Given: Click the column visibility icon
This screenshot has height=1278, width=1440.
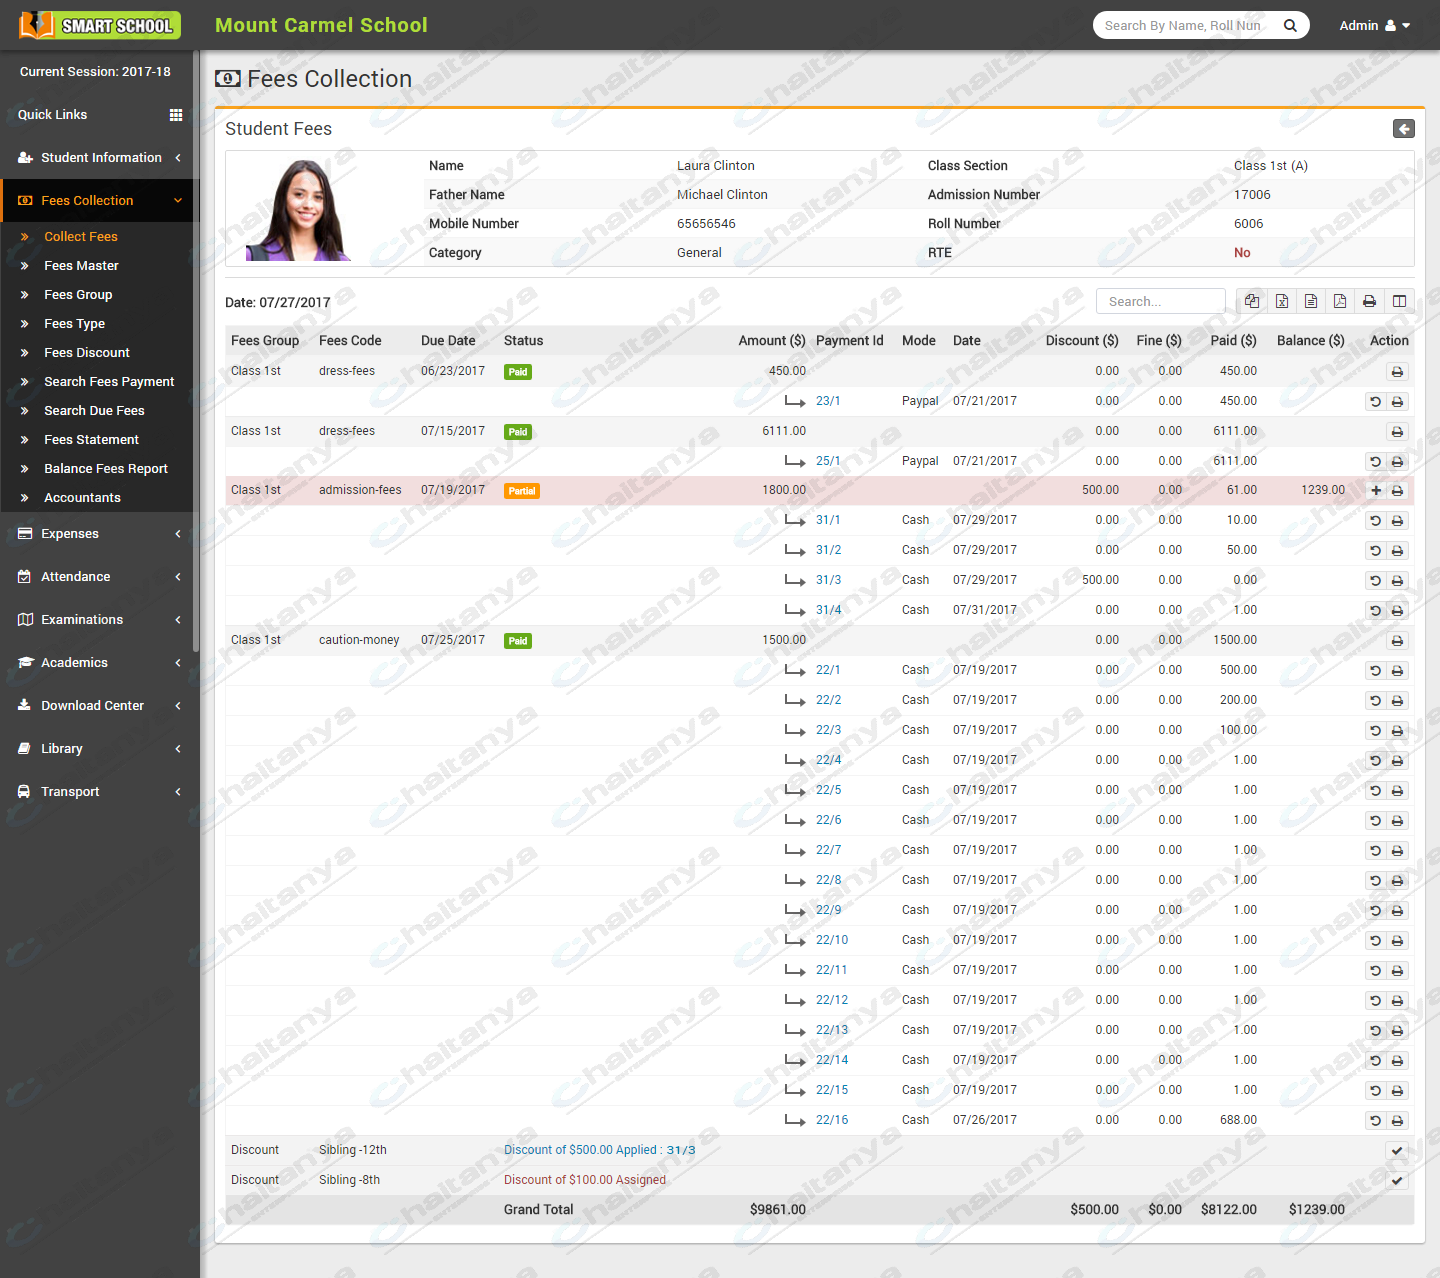Looking at the screenshot, I should click(1399, 301).
